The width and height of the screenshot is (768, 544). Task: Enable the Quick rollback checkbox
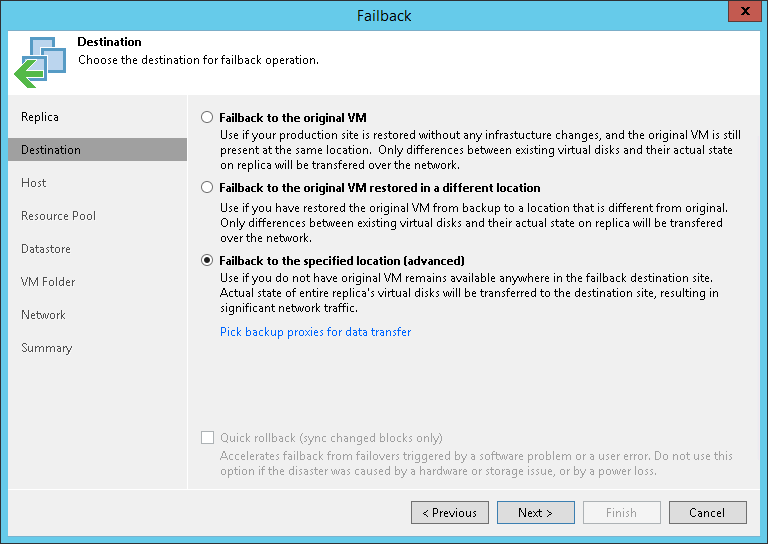click(x=208, y=438)
